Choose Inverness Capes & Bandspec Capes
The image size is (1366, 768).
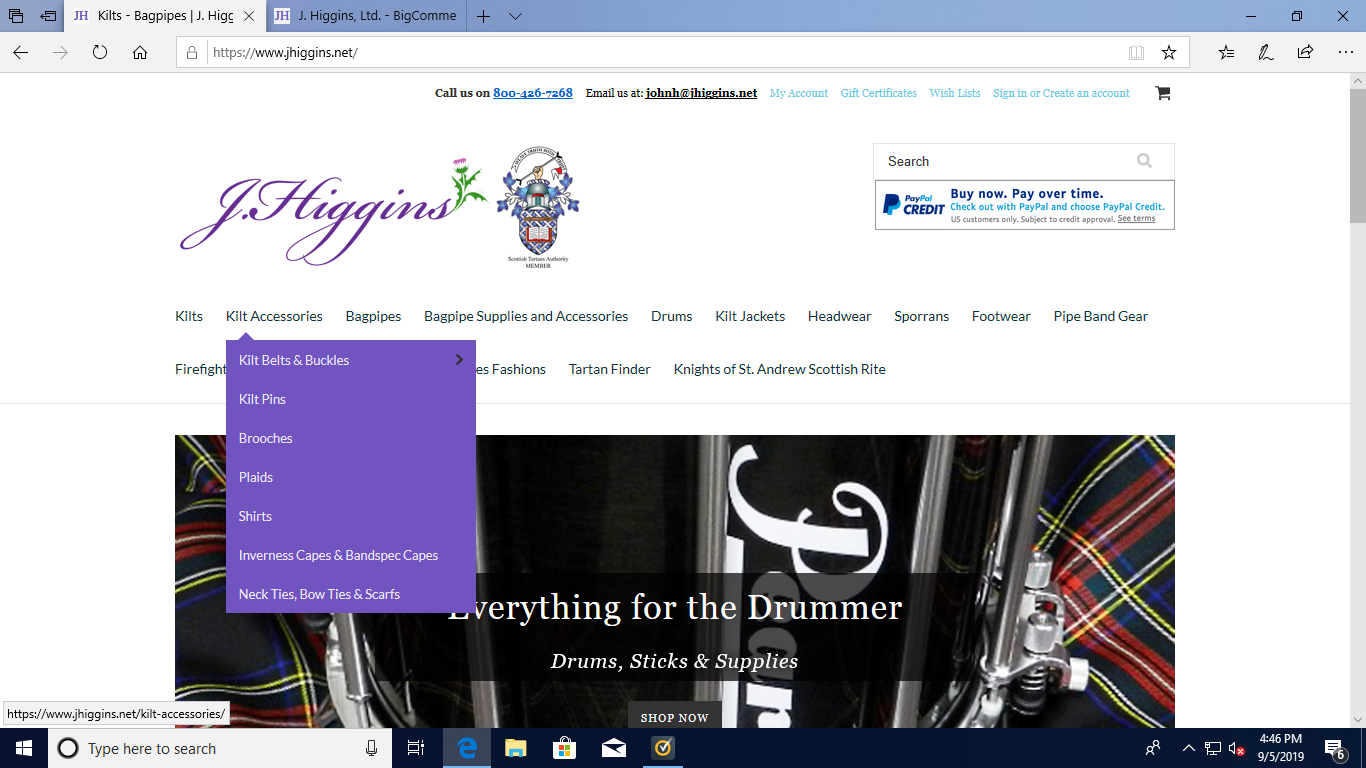338,555
